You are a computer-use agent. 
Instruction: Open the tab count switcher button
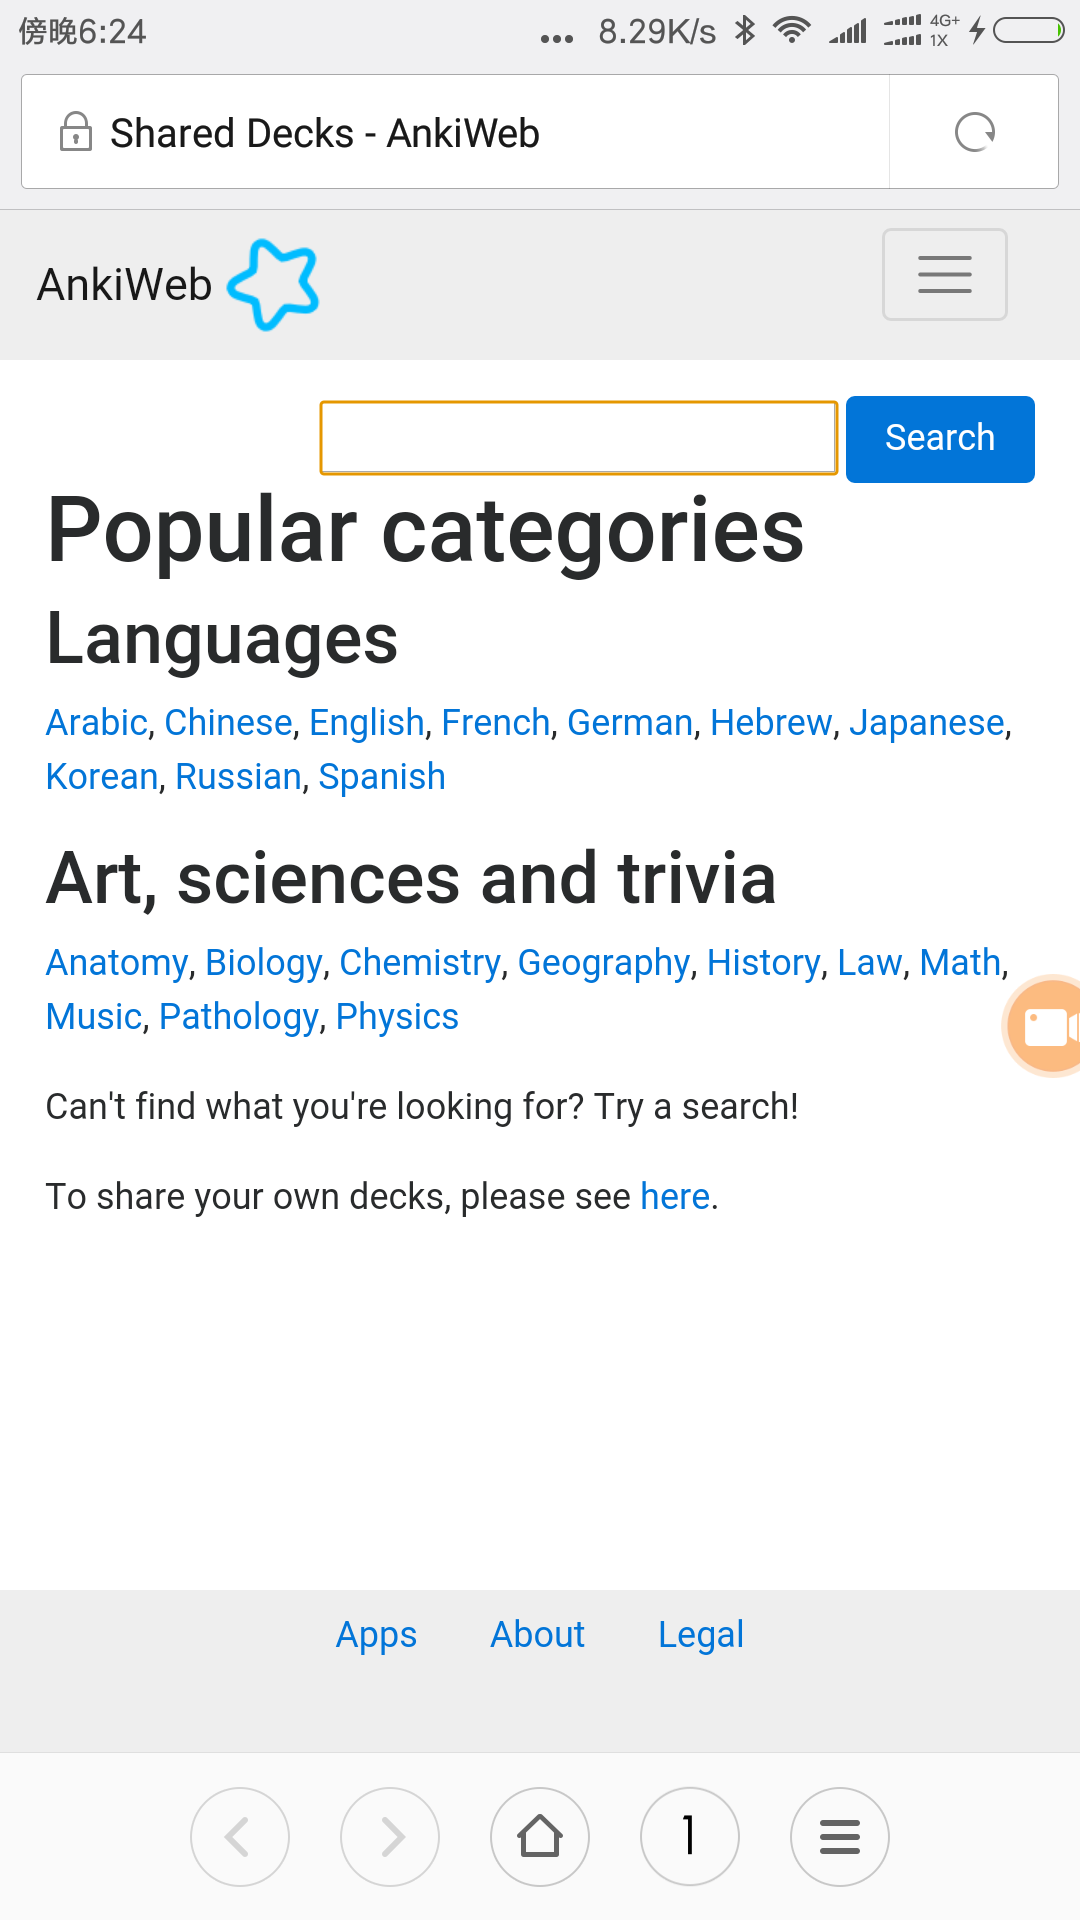click(690, 1837)
